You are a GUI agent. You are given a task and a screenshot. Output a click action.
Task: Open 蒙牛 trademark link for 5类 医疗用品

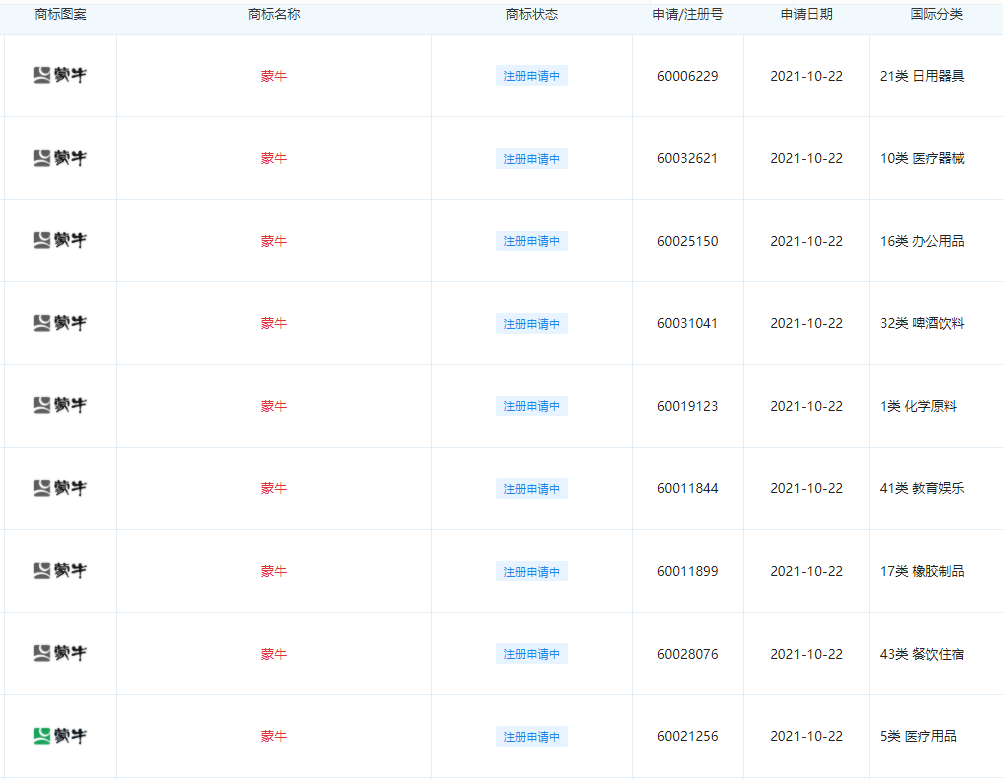(274, 736)
